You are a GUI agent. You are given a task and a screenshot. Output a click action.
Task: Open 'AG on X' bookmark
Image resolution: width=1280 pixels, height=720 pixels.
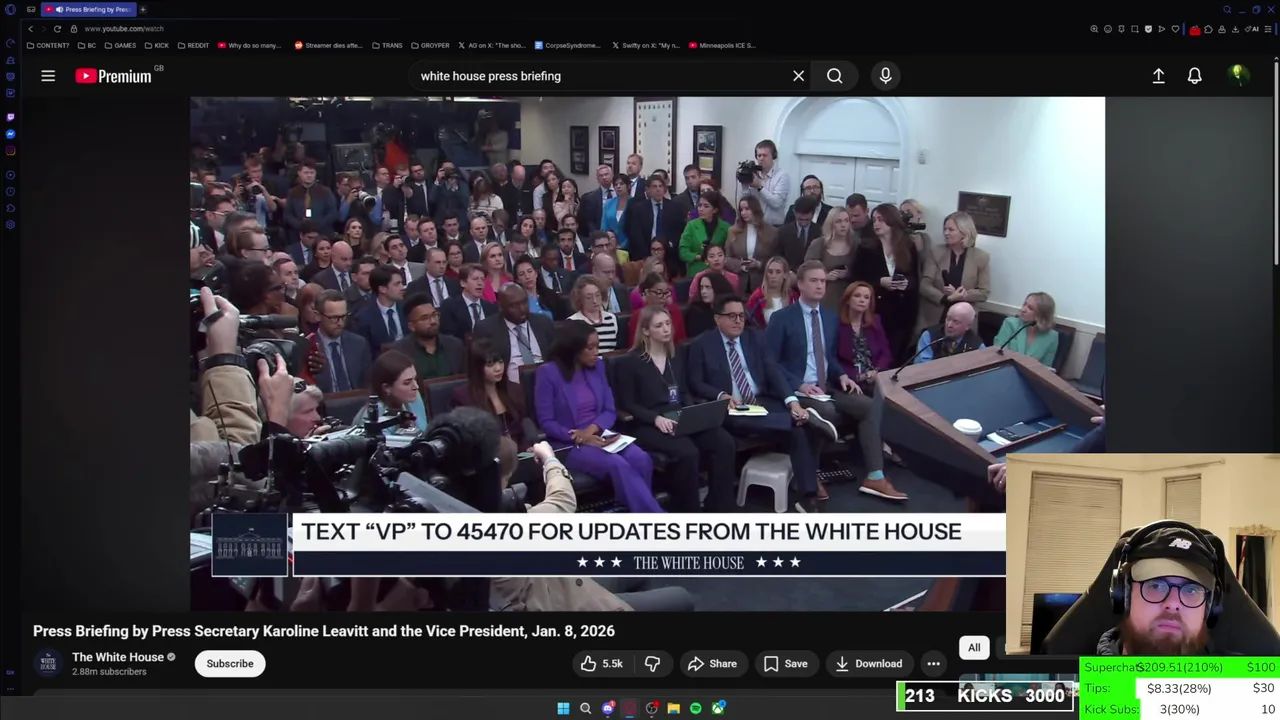[492, 45]
